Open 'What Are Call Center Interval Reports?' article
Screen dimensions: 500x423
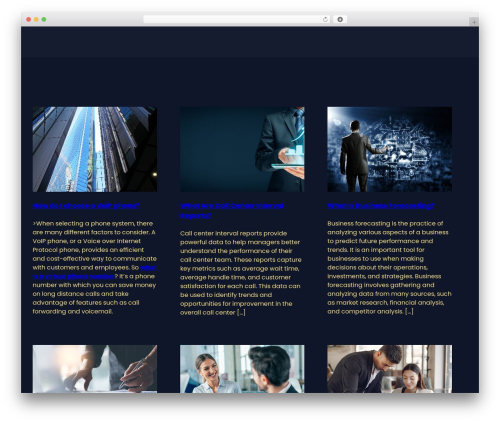(232, 211)
